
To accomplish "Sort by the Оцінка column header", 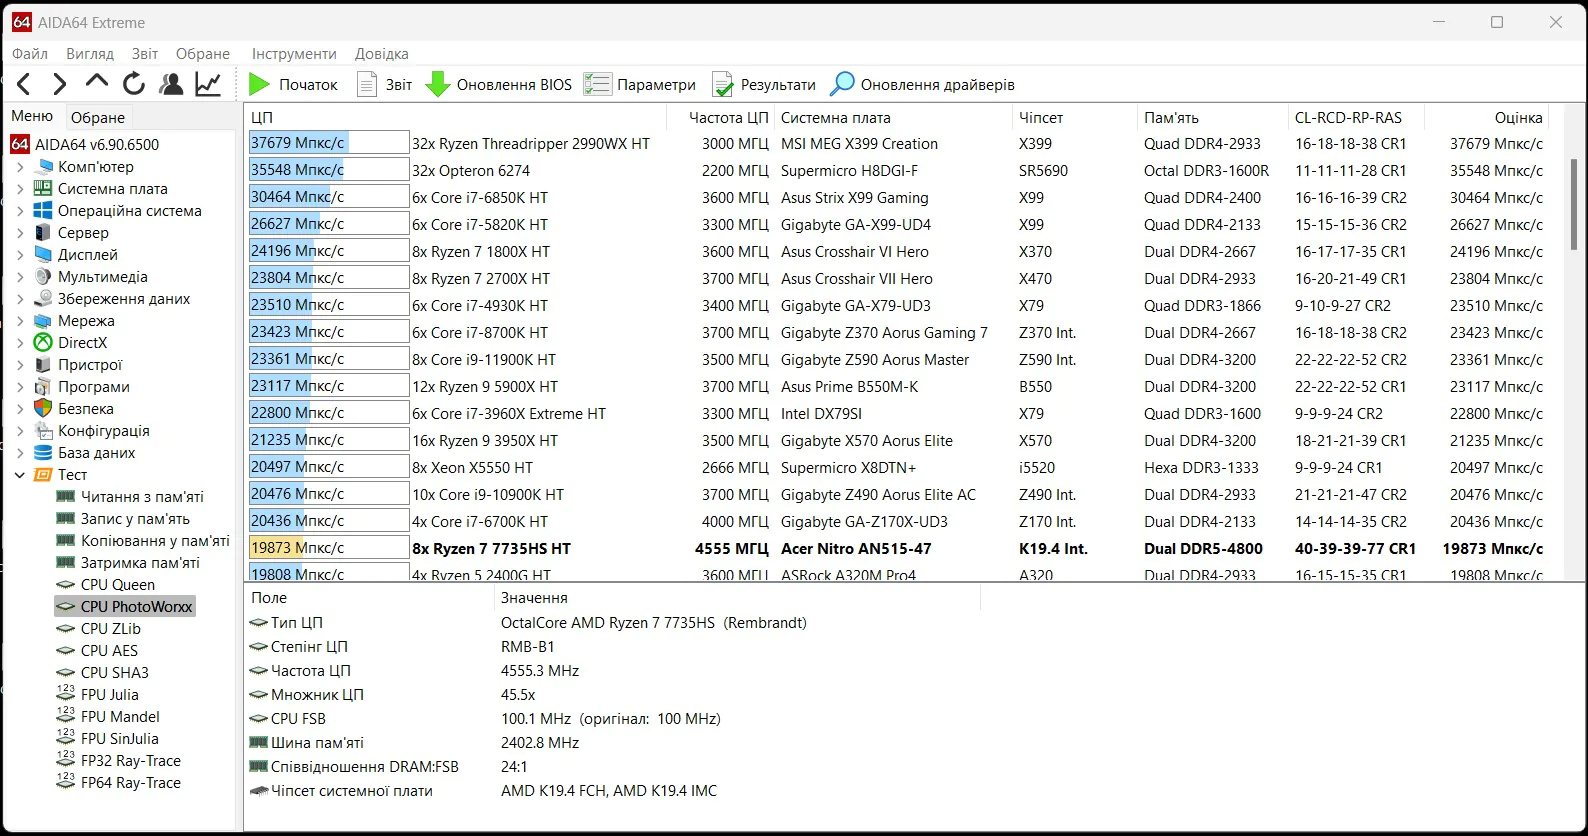I will point(1485,117).
